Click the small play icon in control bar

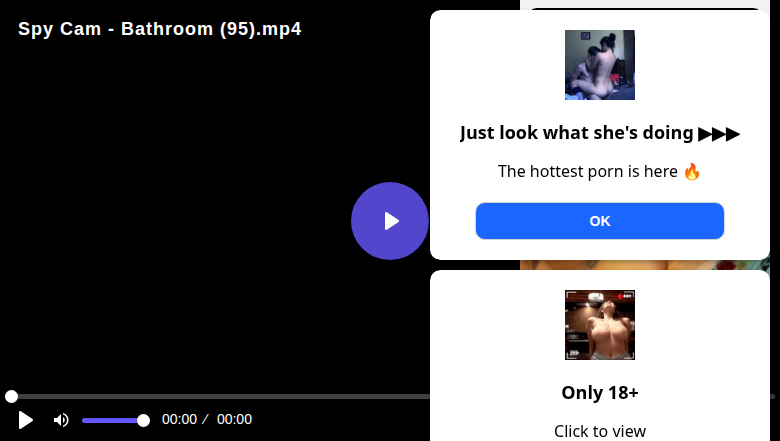coord(25,420)
